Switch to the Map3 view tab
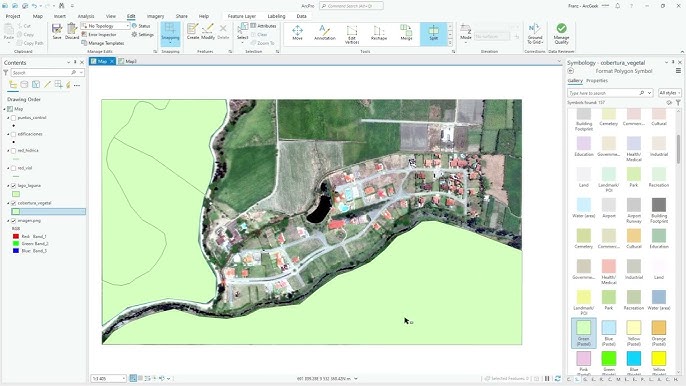This screenshot has width=686, height=386. [127, 61]
